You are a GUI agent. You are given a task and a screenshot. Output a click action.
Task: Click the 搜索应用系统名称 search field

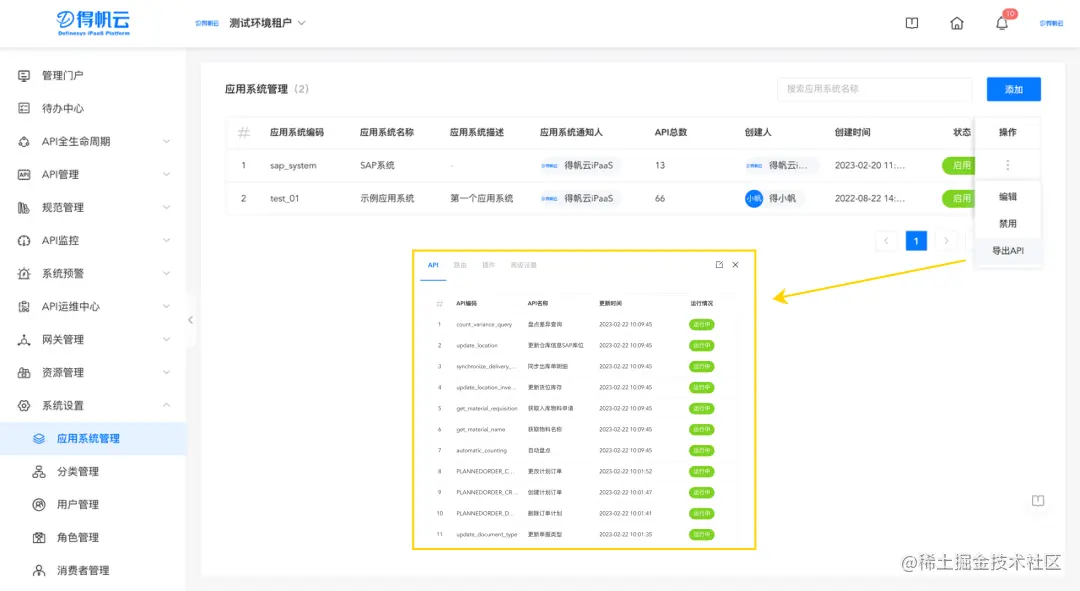(874, 89)
